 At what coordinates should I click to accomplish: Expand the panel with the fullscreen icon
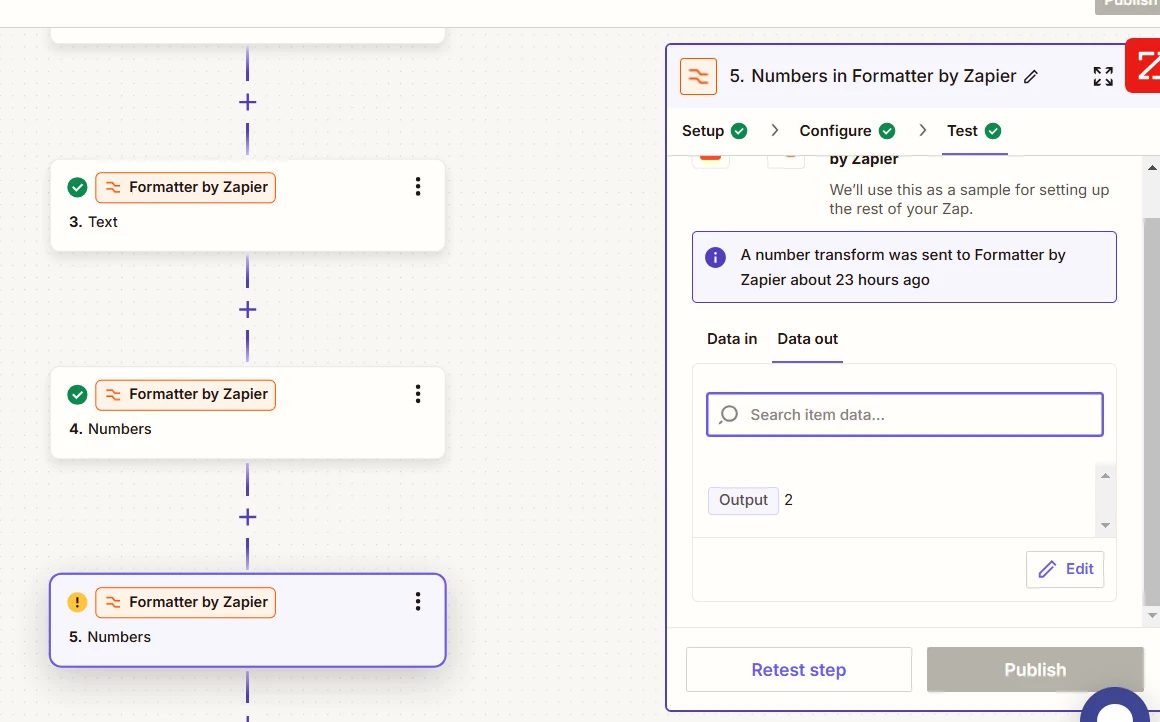[1103, 76]
